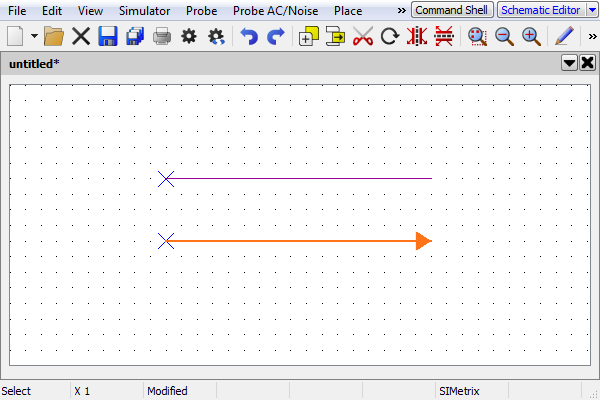The width and height of the screenshot is (600, 400).
Task: Undo the last action
Action: point(249,37)
